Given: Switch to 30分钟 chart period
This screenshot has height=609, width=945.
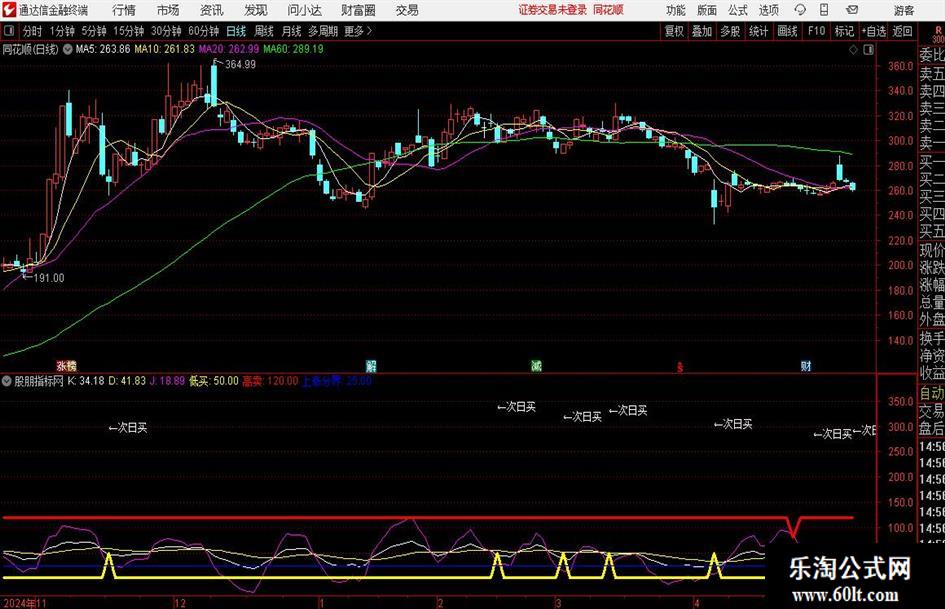Looking at the screenshot, I should point(166,31).
